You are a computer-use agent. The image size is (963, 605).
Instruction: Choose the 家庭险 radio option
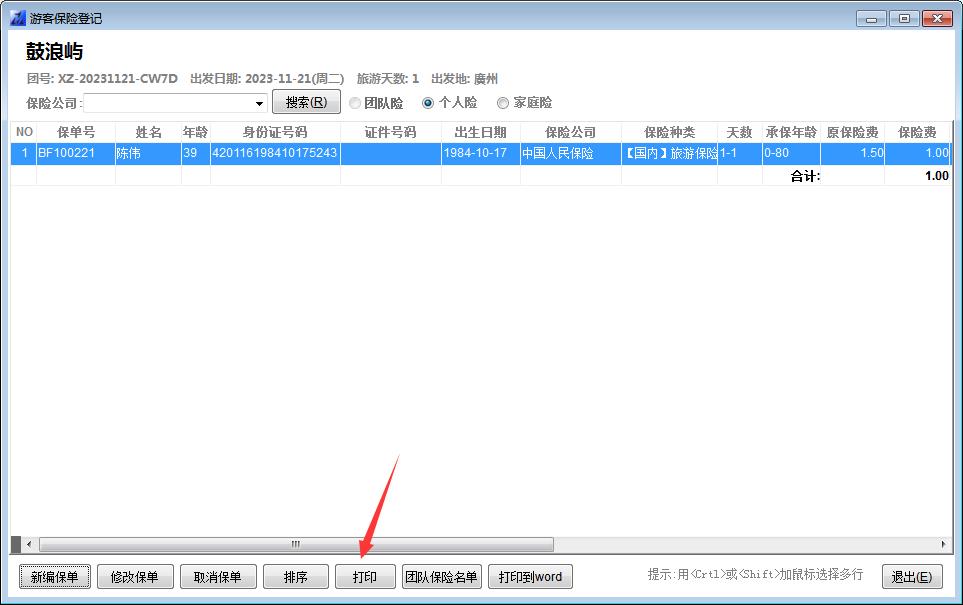[x=503, y=103]
